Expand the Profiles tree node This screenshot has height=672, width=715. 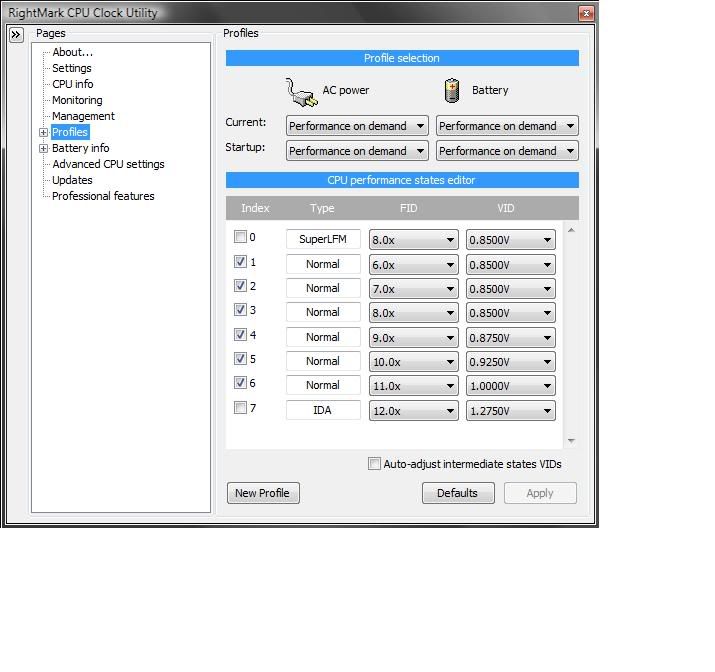pyautogui.click(x=43, y=133)
